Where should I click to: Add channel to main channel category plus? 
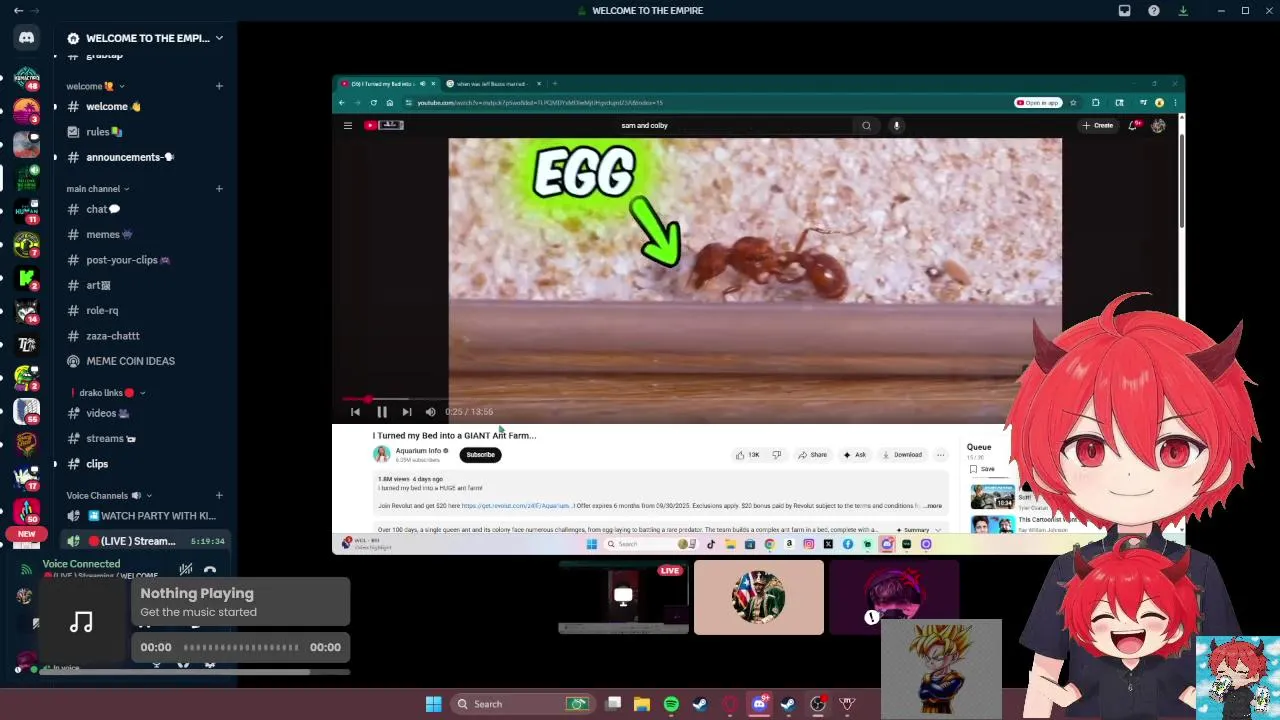click(x=219, y=189)
